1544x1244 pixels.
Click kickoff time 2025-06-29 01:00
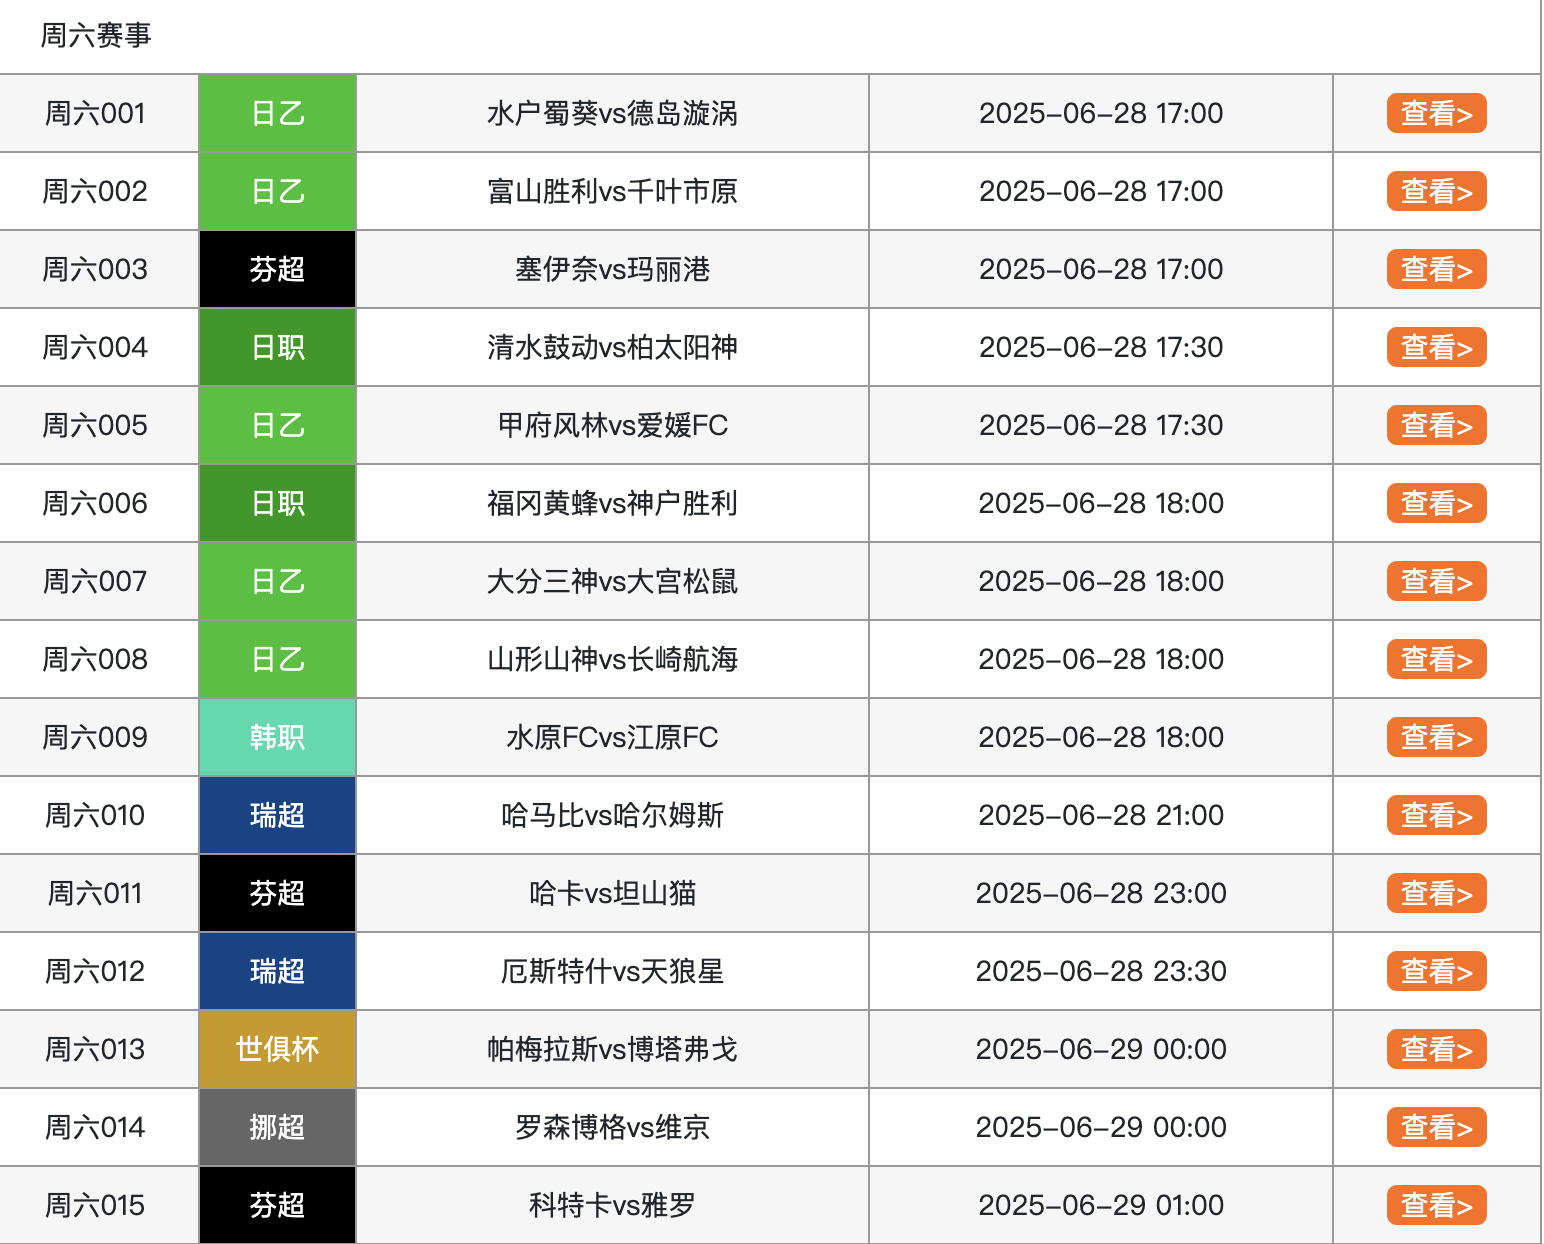[1101, 1205]
